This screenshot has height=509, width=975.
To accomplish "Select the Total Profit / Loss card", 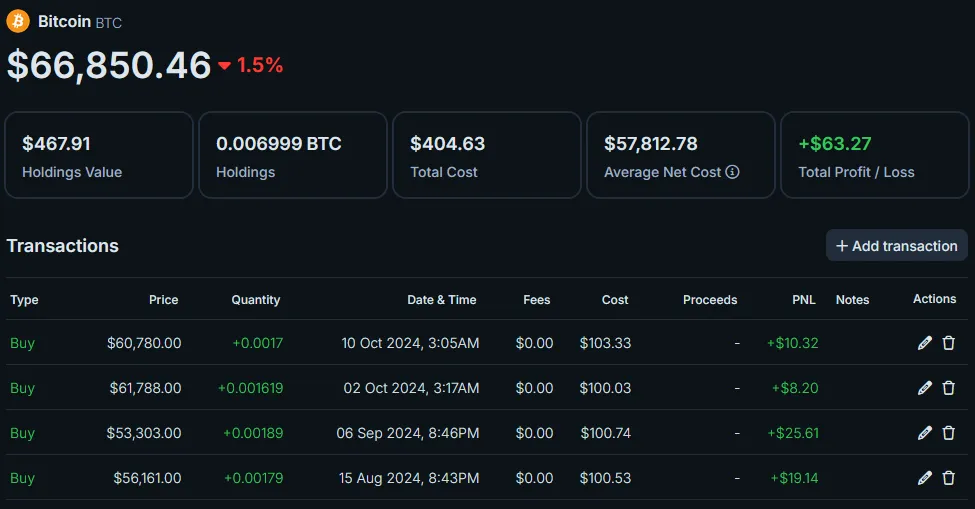I will 875,155.
